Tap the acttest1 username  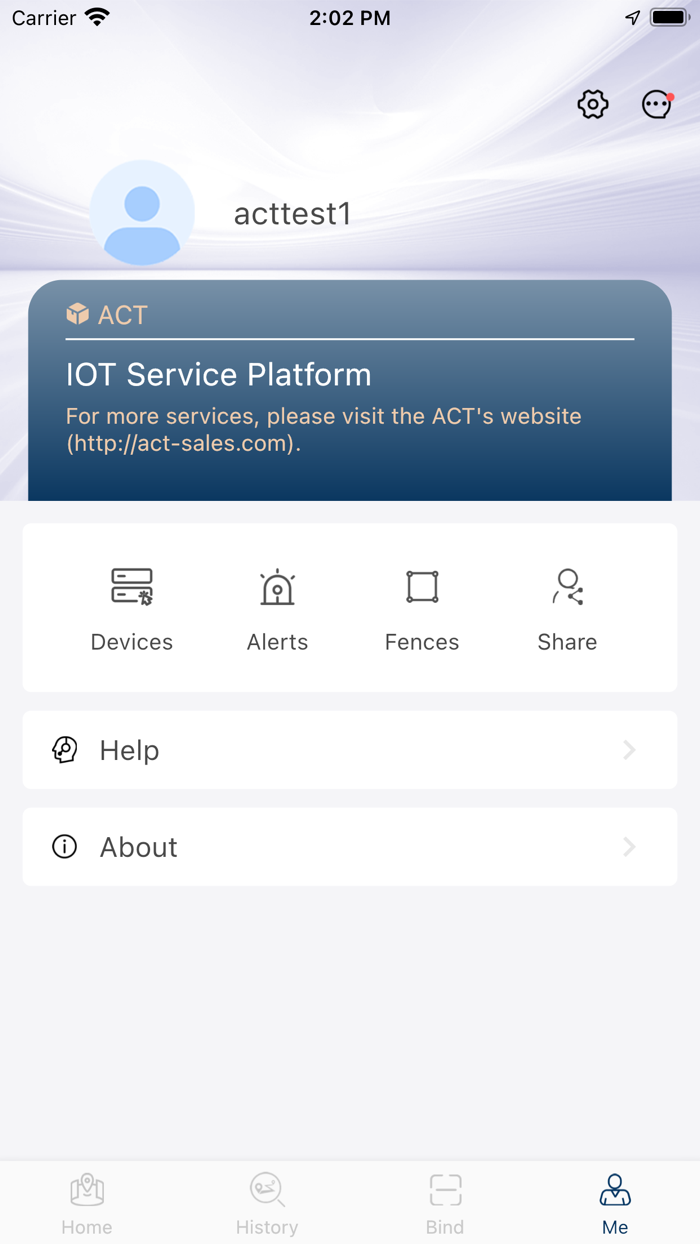click(x=292, y=212)
